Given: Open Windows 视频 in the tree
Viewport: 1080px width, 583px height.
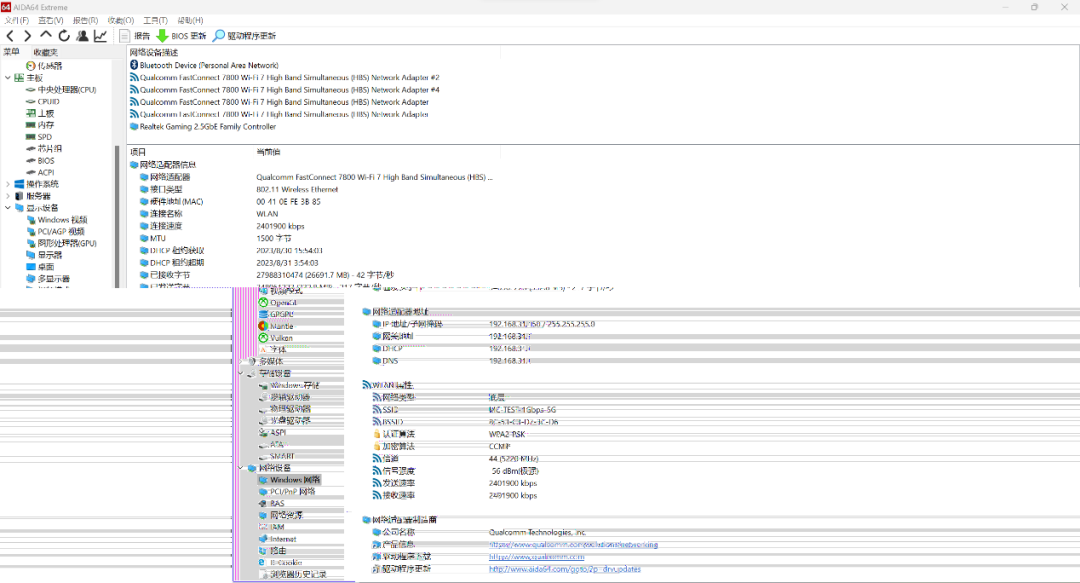Looking at the screenshot, I should (57, 220).
